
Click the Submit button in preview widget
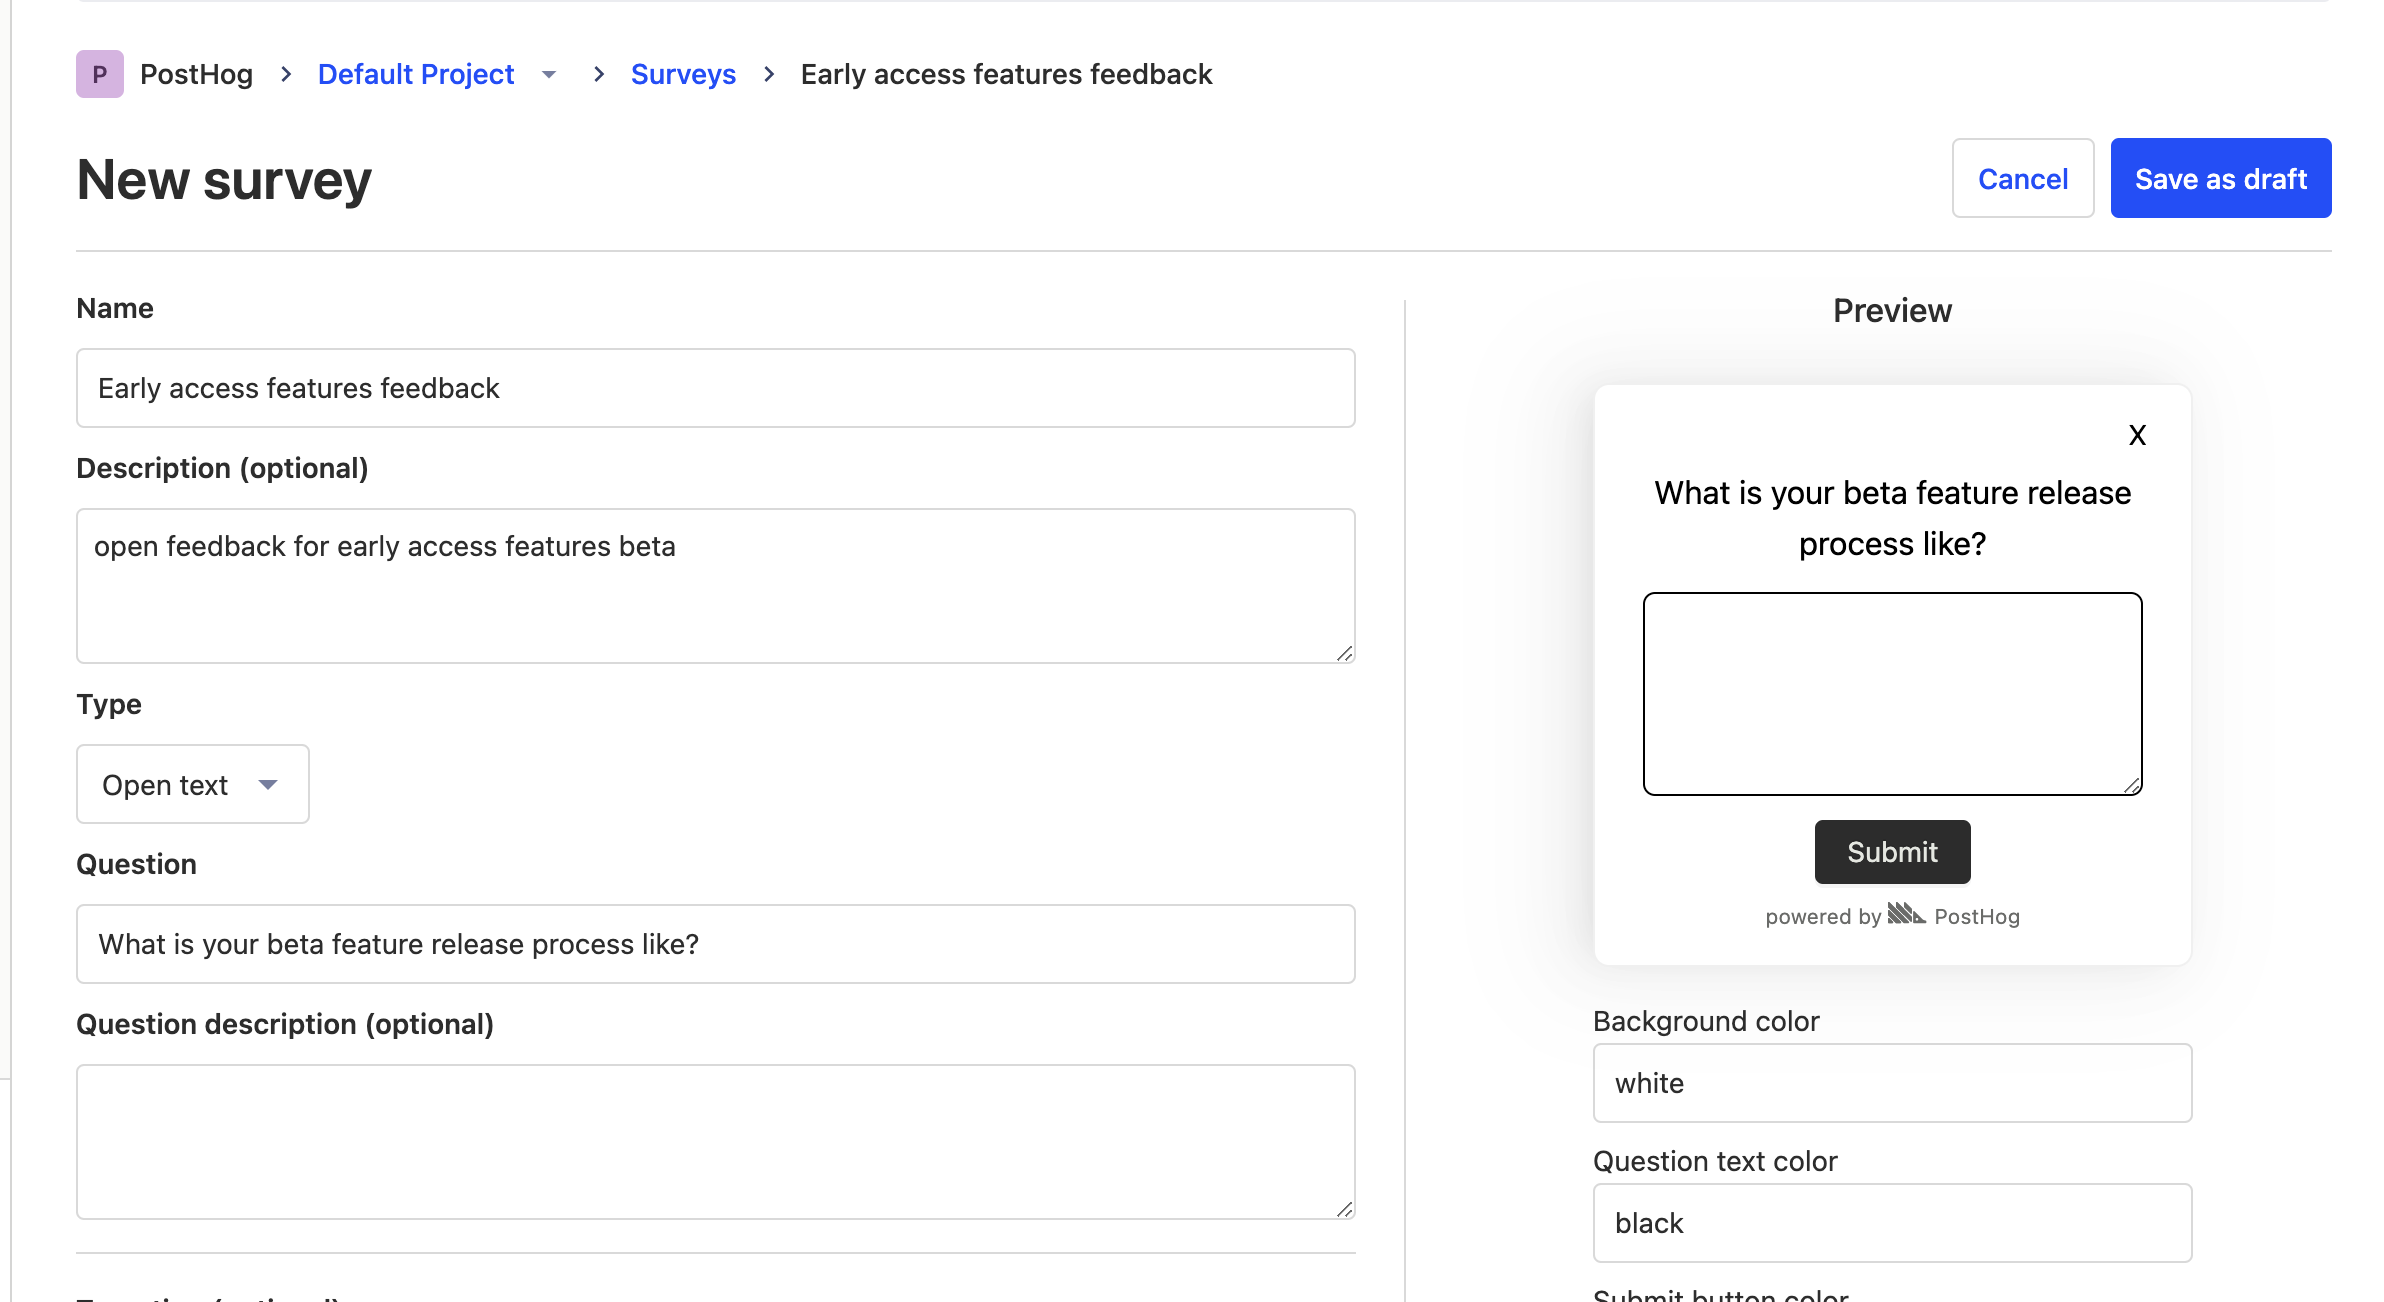pyautogui.click(x=1893, y=851)
